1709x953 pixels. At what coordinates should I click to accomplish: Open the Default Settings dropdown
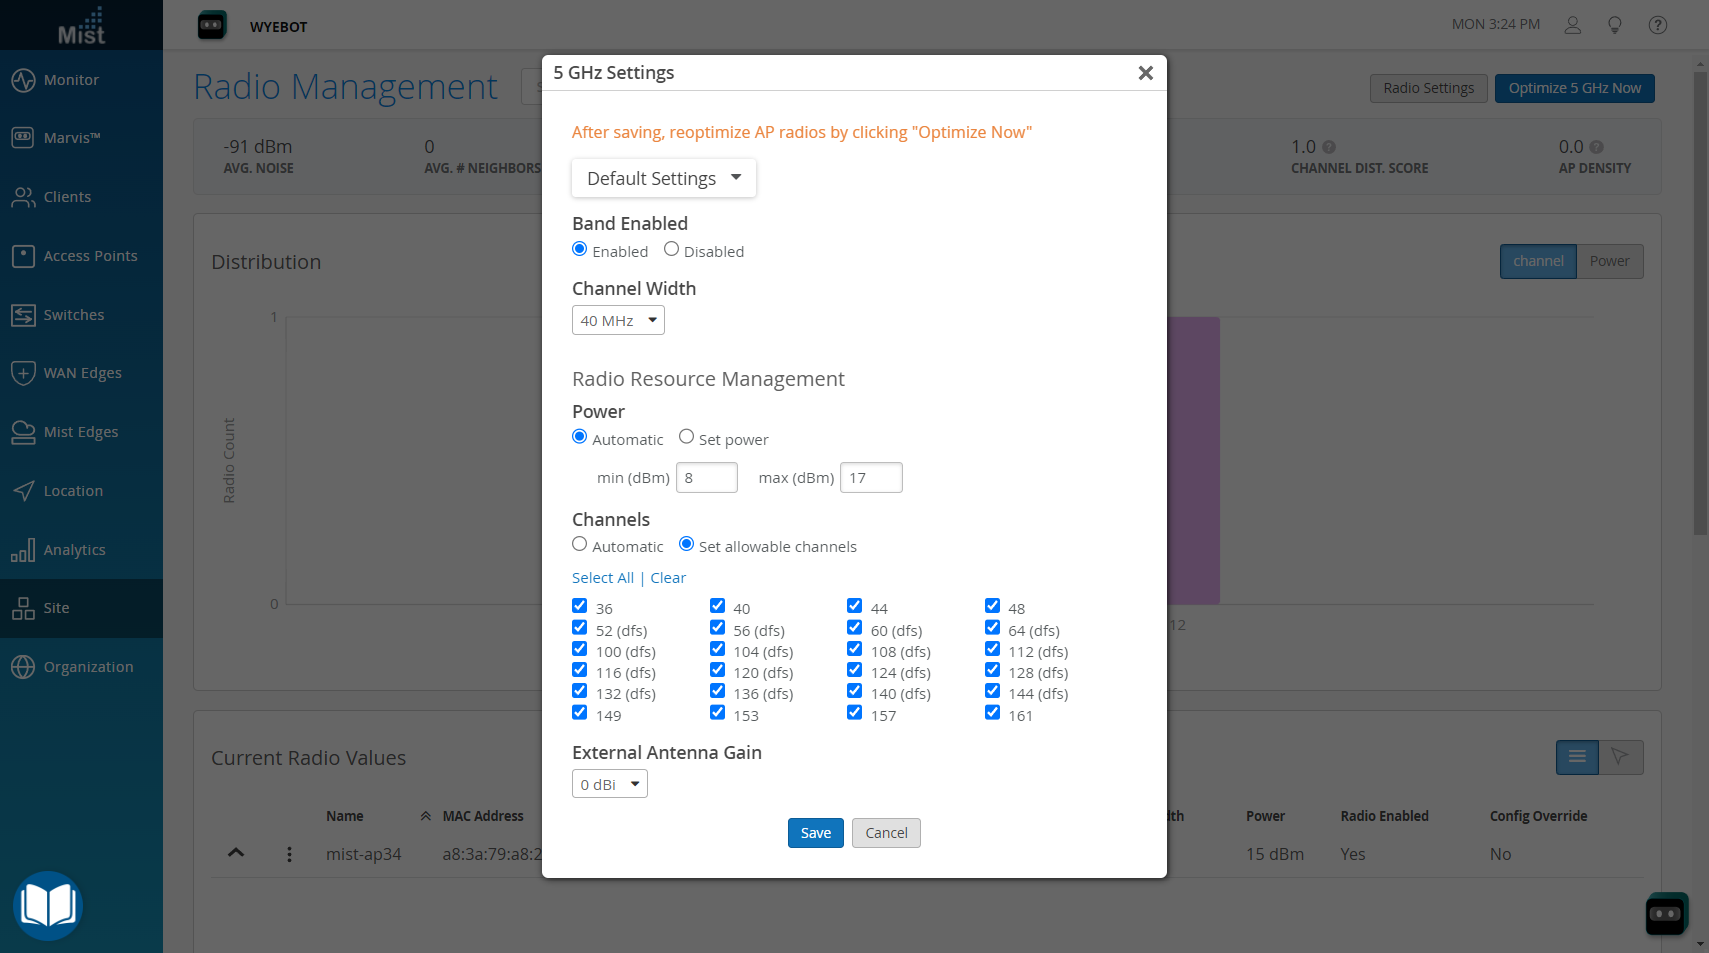coord(663,178)
